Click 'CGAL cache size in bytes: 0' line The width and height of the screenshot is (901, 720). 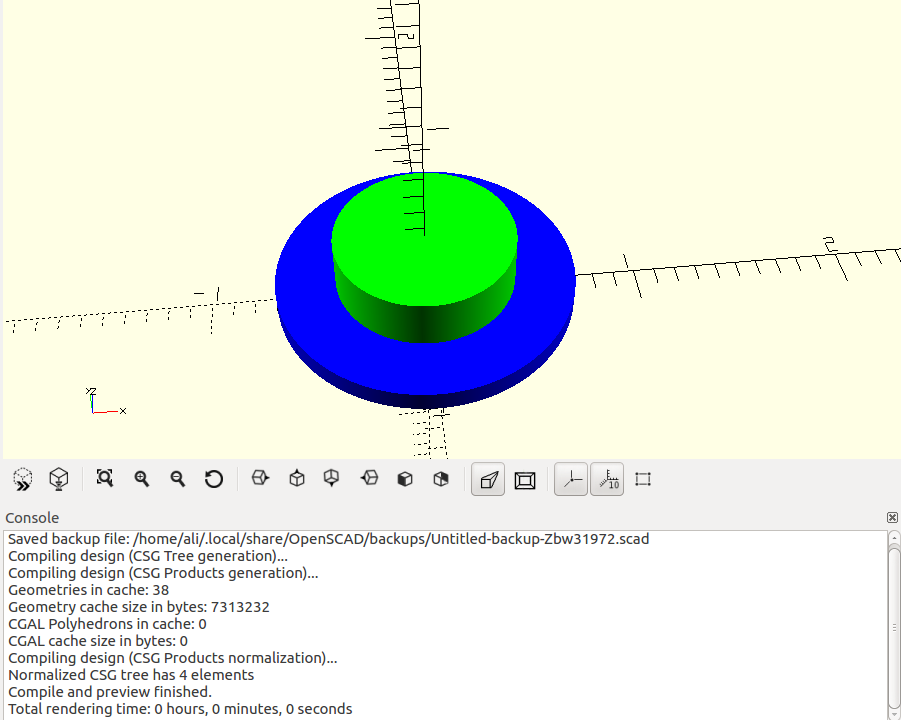click(98, 641)
